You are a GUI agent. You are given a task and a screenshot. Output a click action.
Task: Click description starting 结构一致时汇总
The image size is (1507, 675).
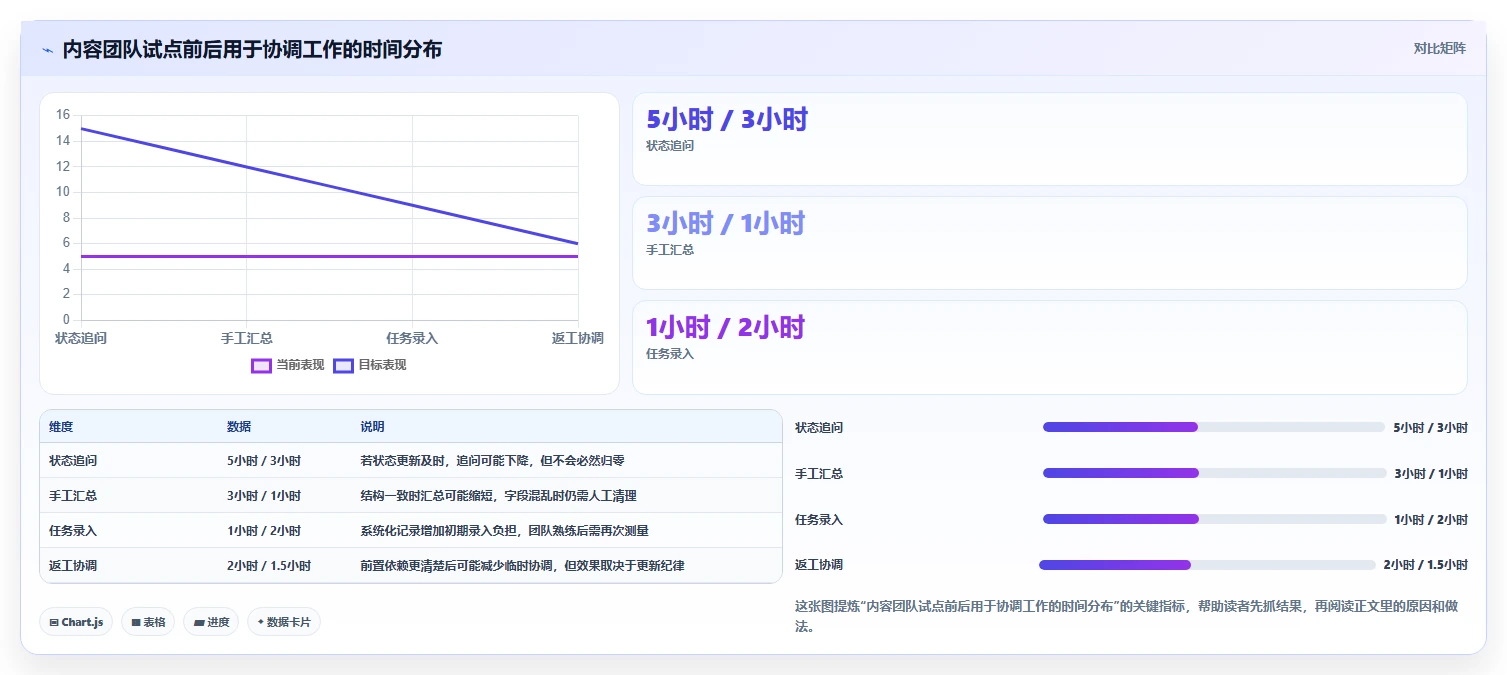[498, 496]
